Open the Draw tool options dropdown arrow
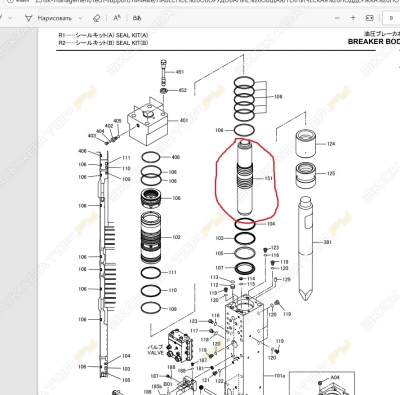Viewport: 400px width, 395px height. [x=80, y=18]
